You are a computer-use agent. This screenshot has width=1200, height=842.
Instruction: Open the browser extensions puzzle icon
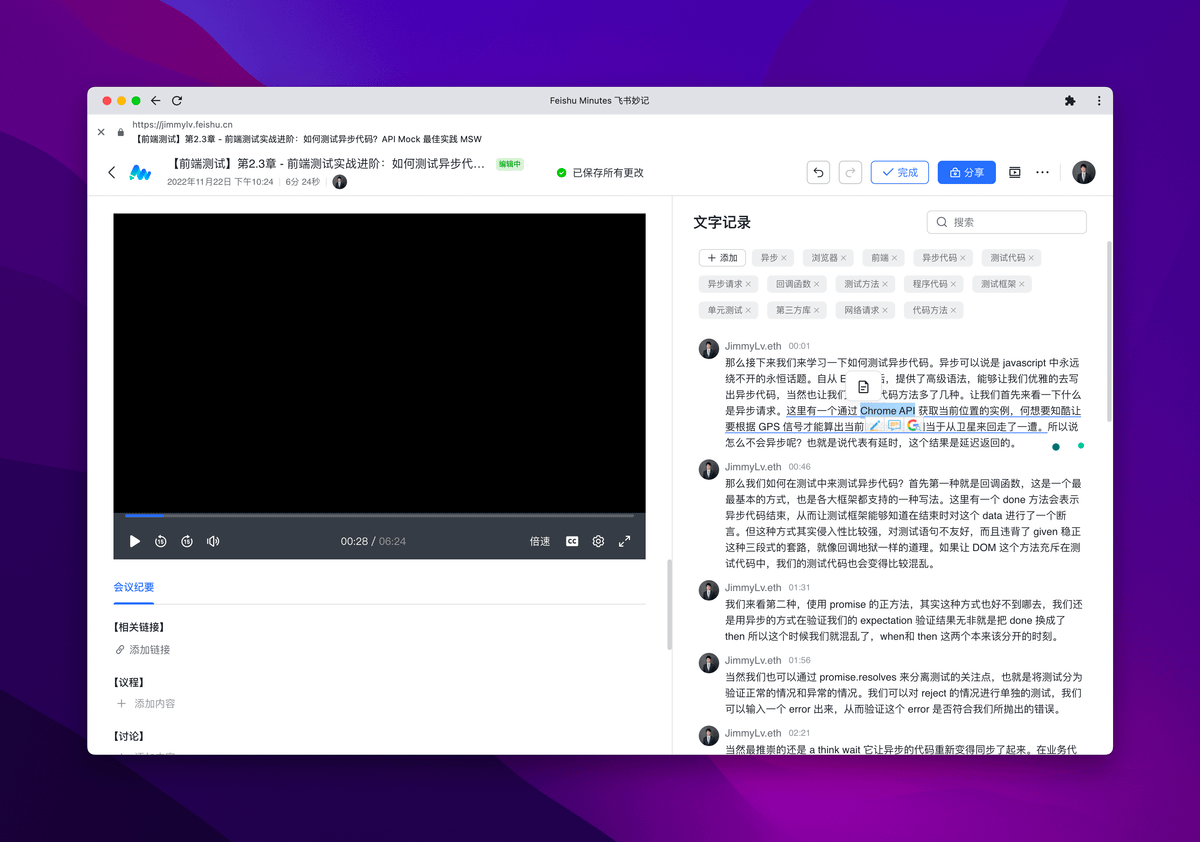(x=1070, y=101)
